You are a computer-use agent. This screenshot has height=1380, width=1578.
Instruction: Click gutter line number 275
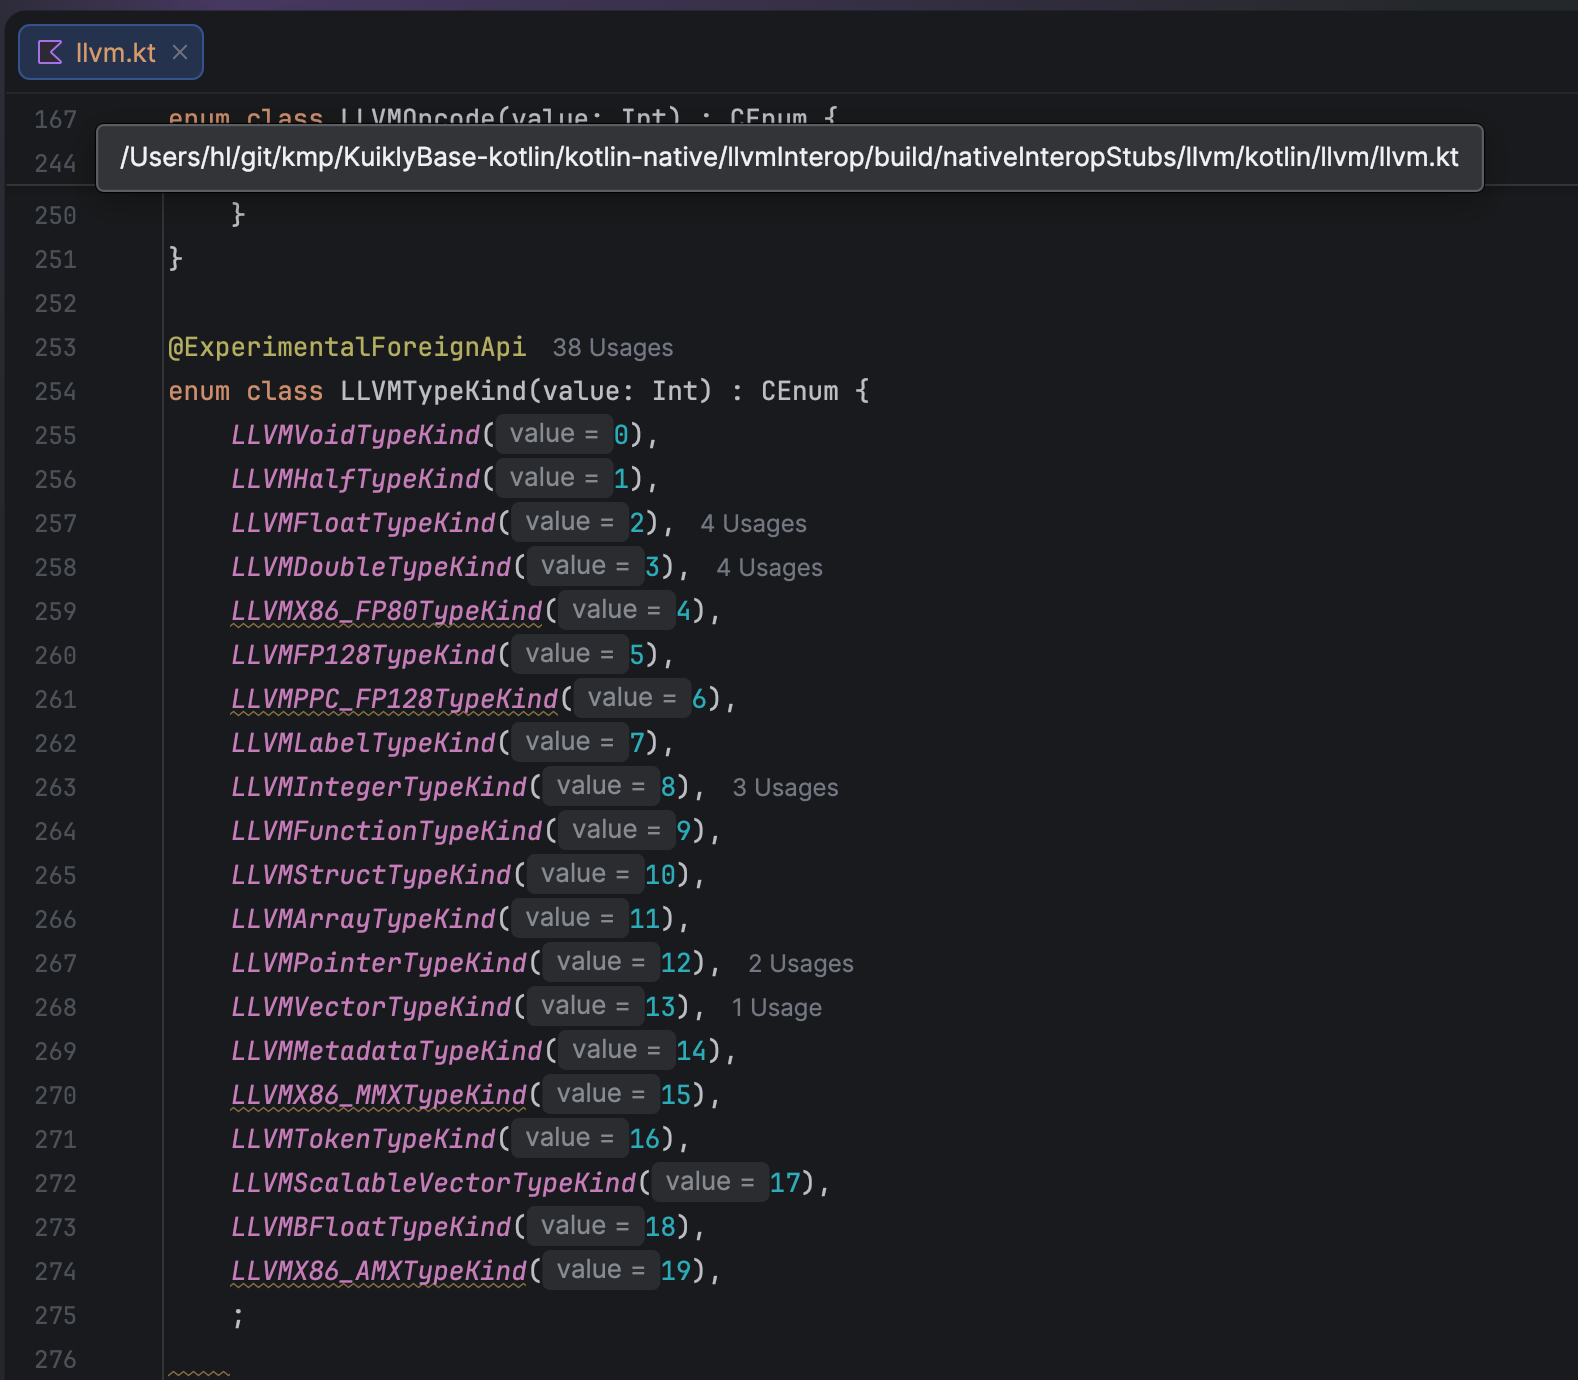55,1316
